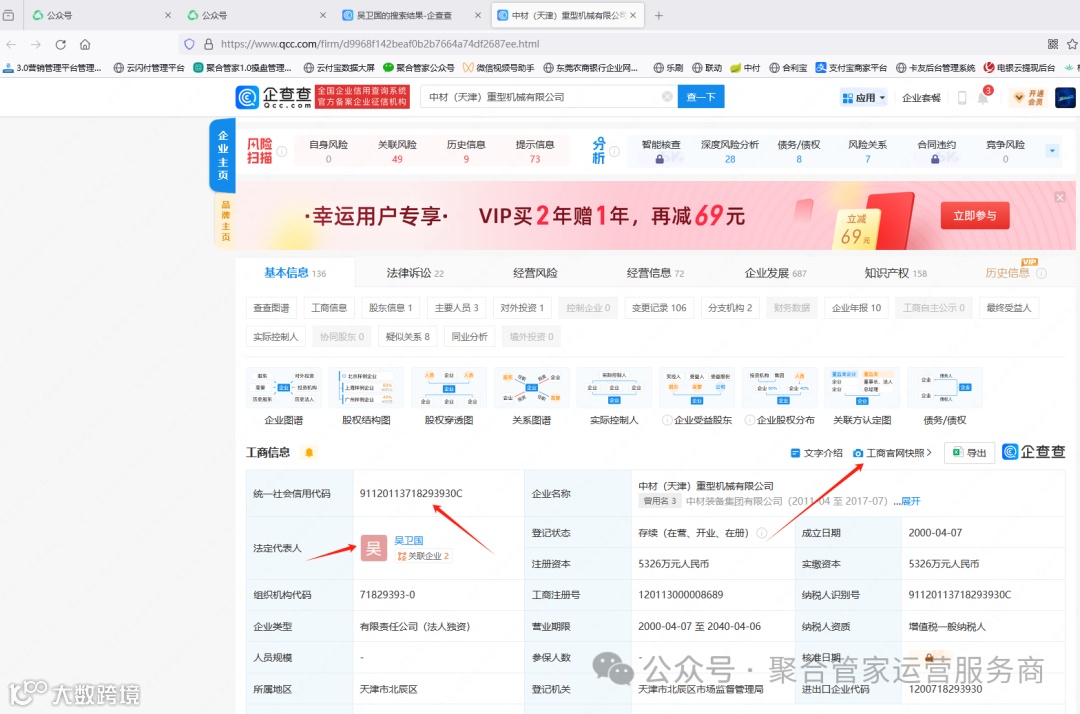The image size is (1080, 714).
Task: Click the 立即参与 banner button
Action: 975,216
